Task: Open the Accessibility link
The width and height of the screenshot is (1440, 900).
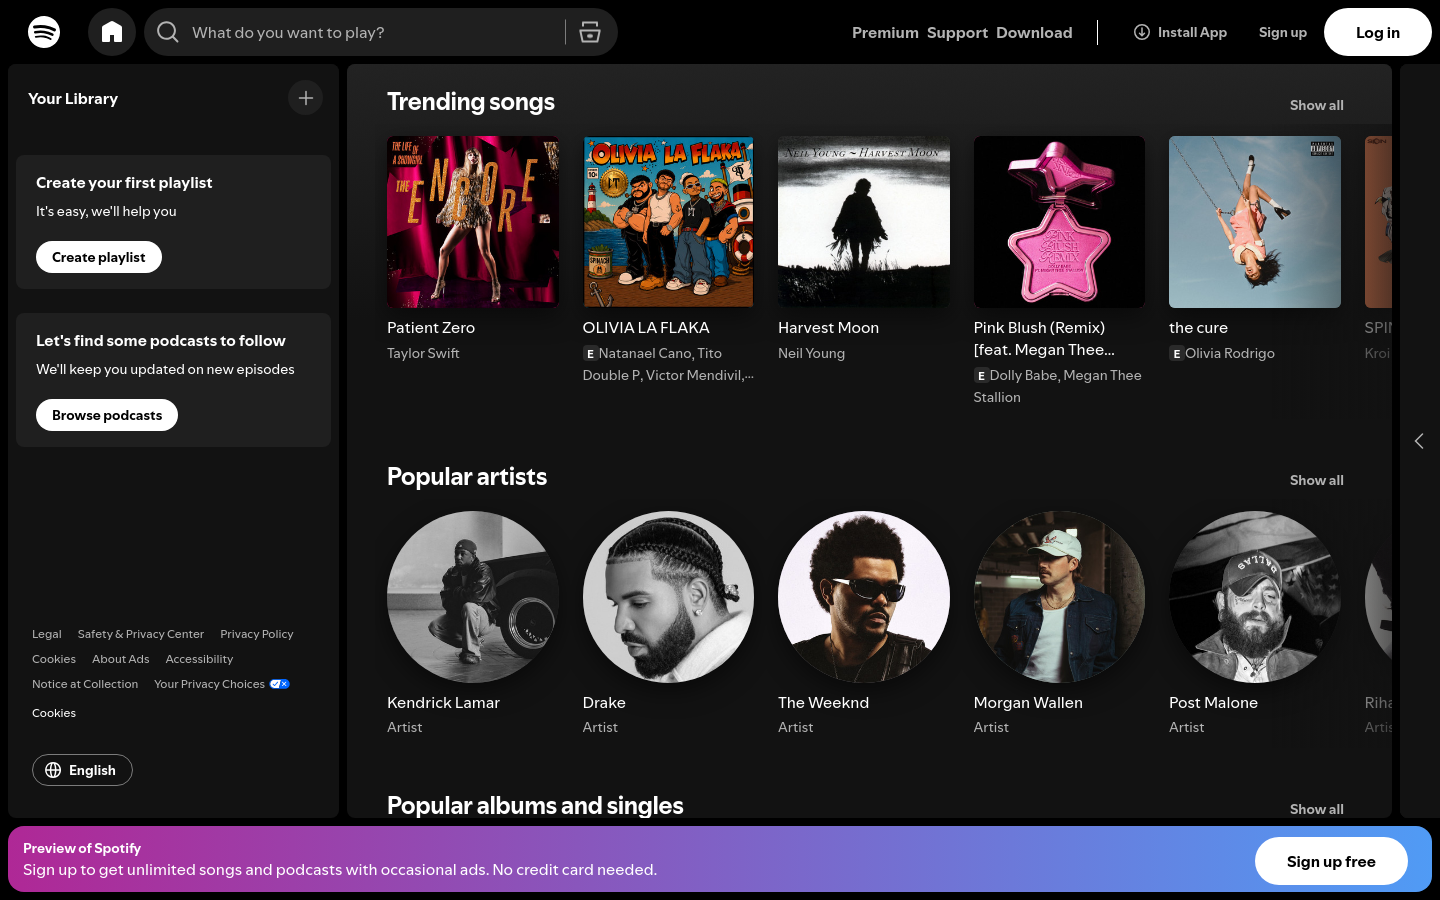Action: pyautogui.click(x=199, y=659)
